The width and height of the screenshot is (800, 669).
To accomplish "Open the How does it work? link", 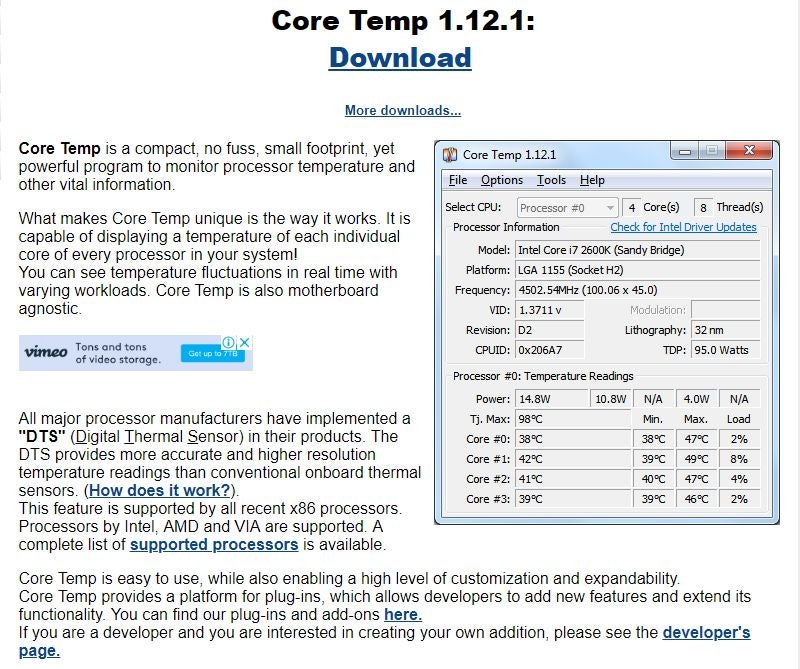I will pyautogui.click(x=160, y=490).
